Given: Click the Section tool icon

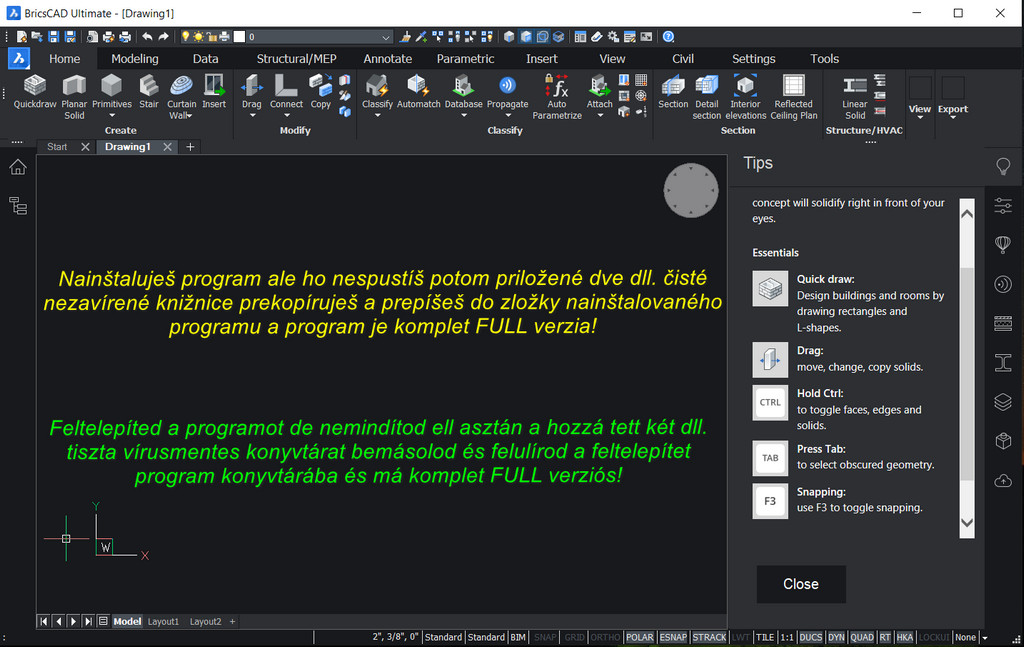Looking at the screenshot, I should [673, 91].
